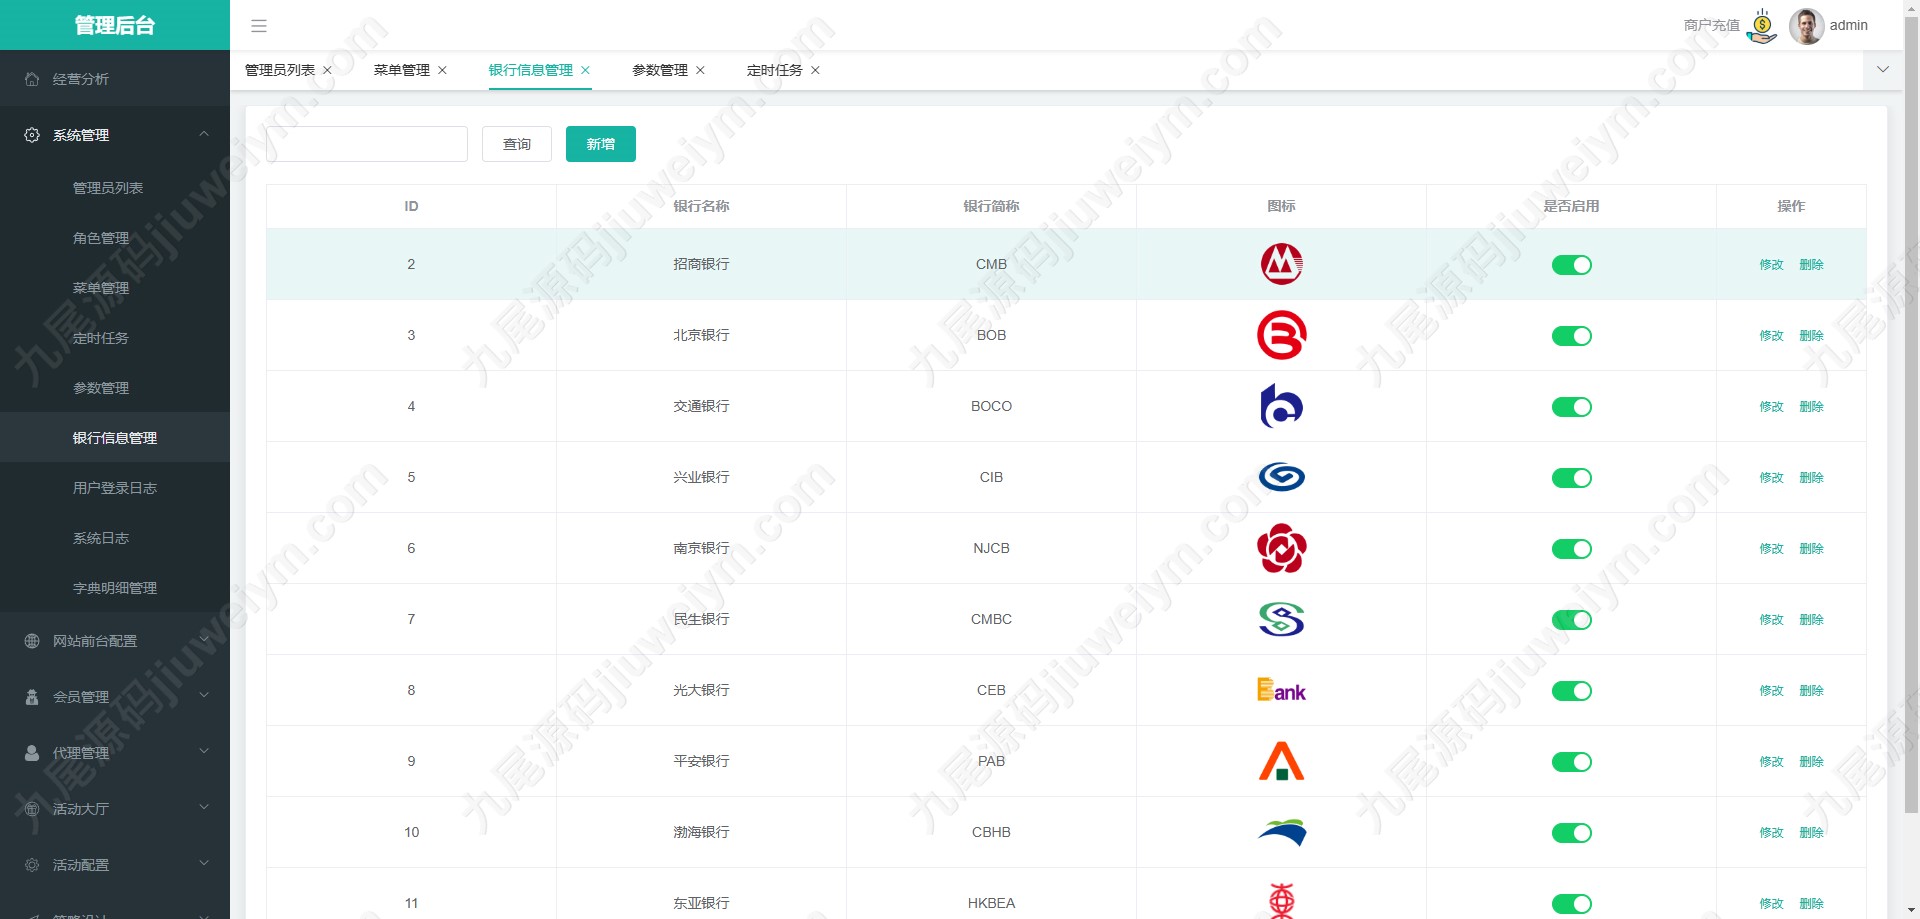Click the Bank of Beijing red logo
This screenshot has width=1920, height=919.
[1281, 335]
